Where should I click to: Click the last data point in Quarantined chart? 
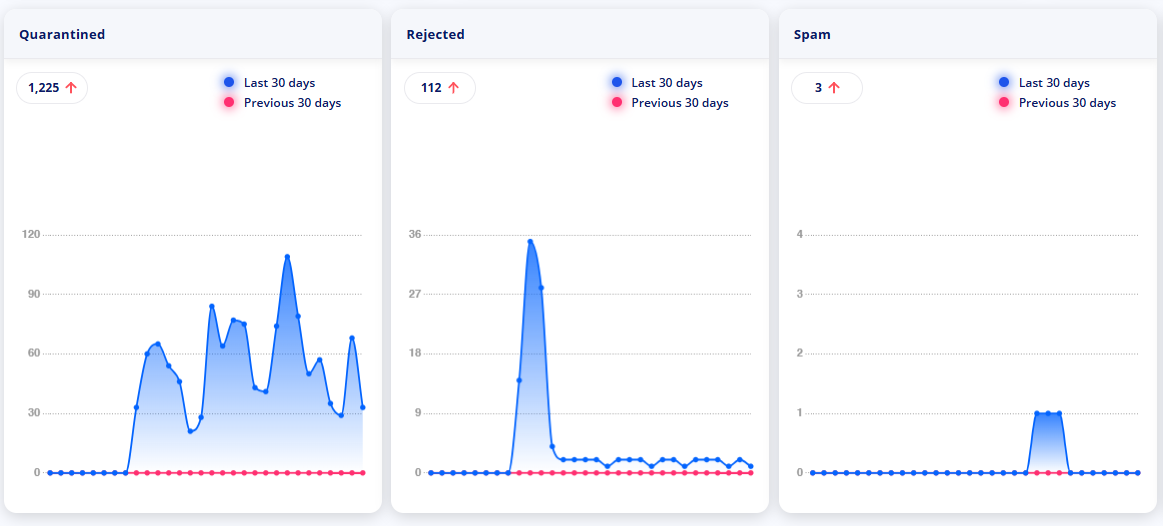point(363,407)
